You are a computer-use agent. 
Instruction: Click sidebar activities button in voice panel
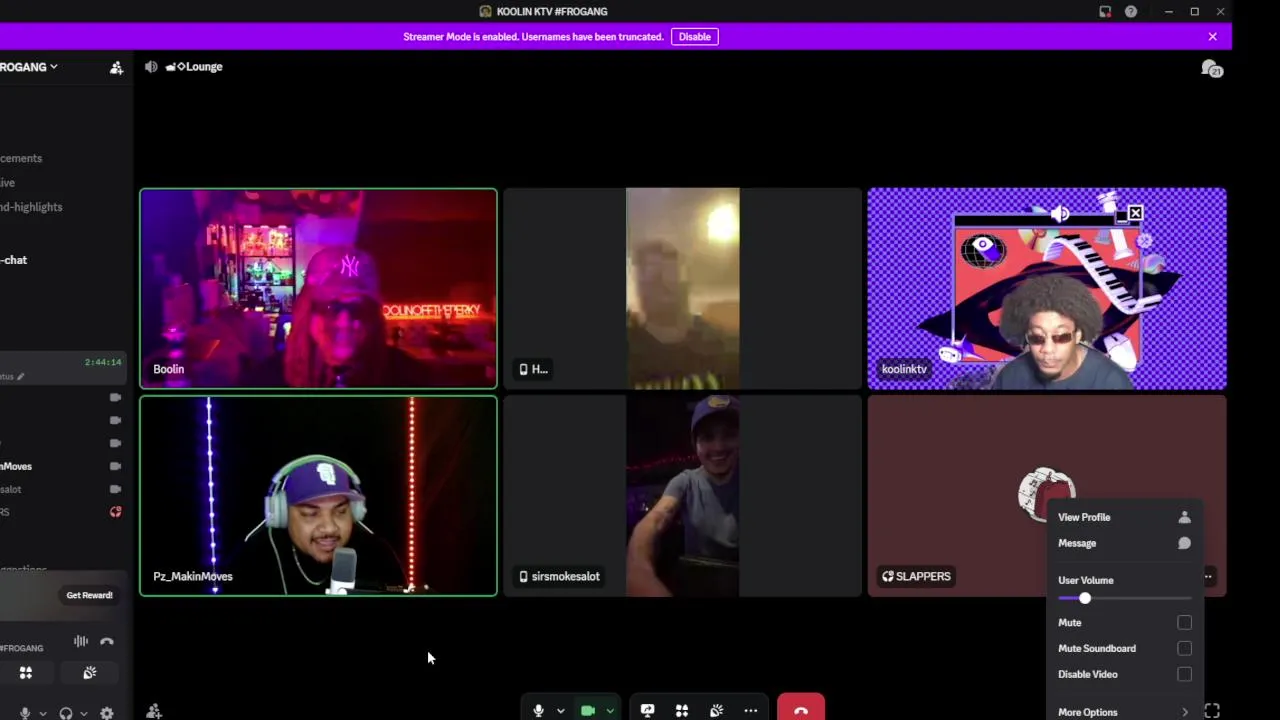[x=26, y=673]
